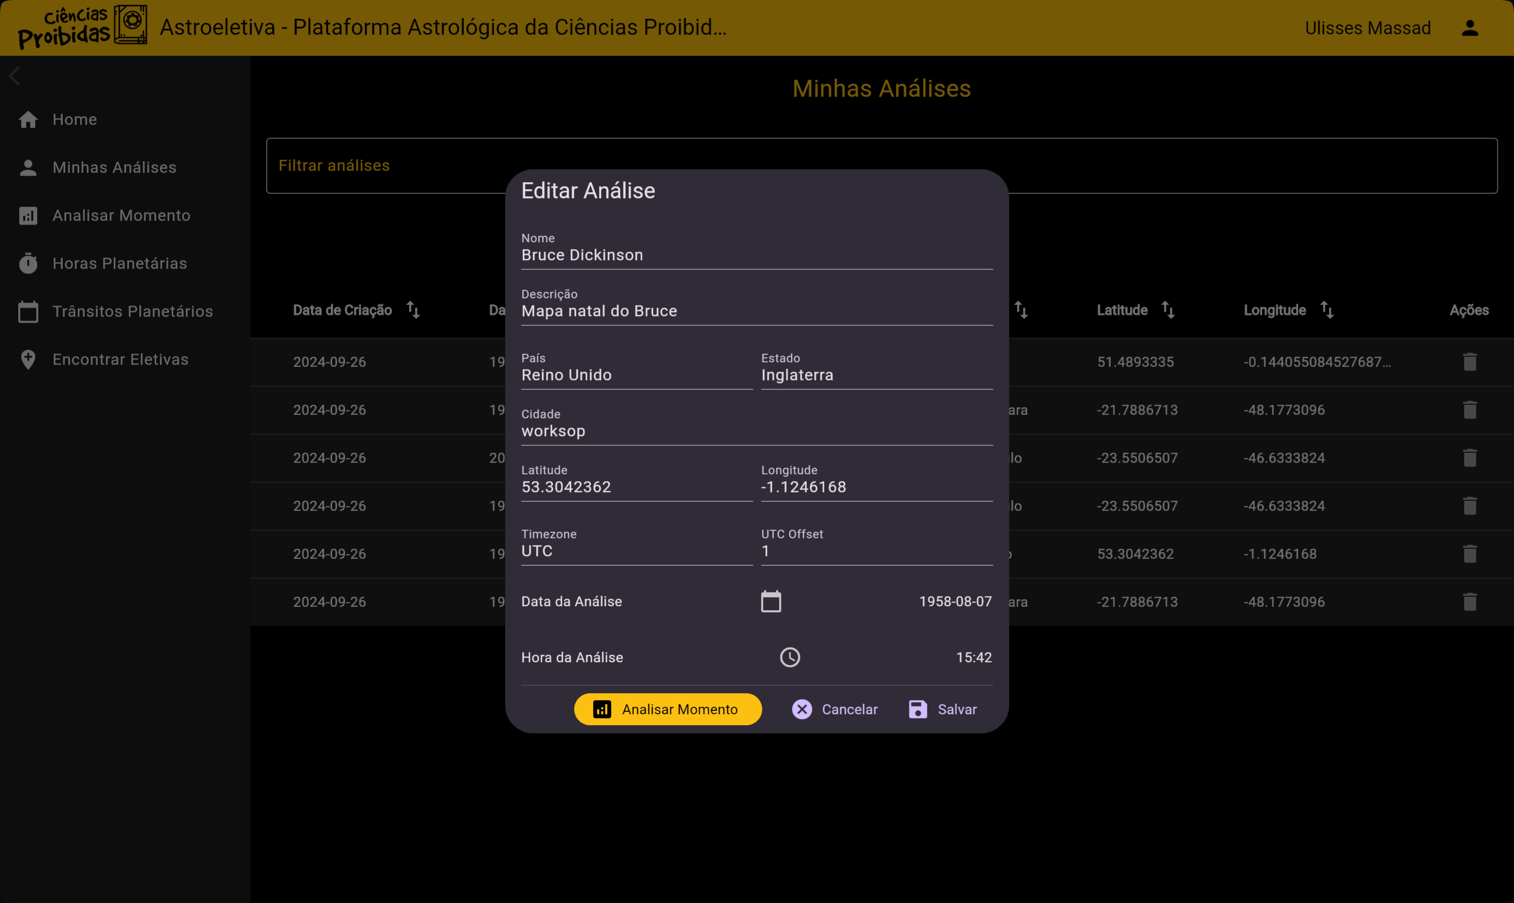Open Analisar Momento via bar-chart sidebar icon
Screen dimensions: 1514x903
(x=29, y=215)
